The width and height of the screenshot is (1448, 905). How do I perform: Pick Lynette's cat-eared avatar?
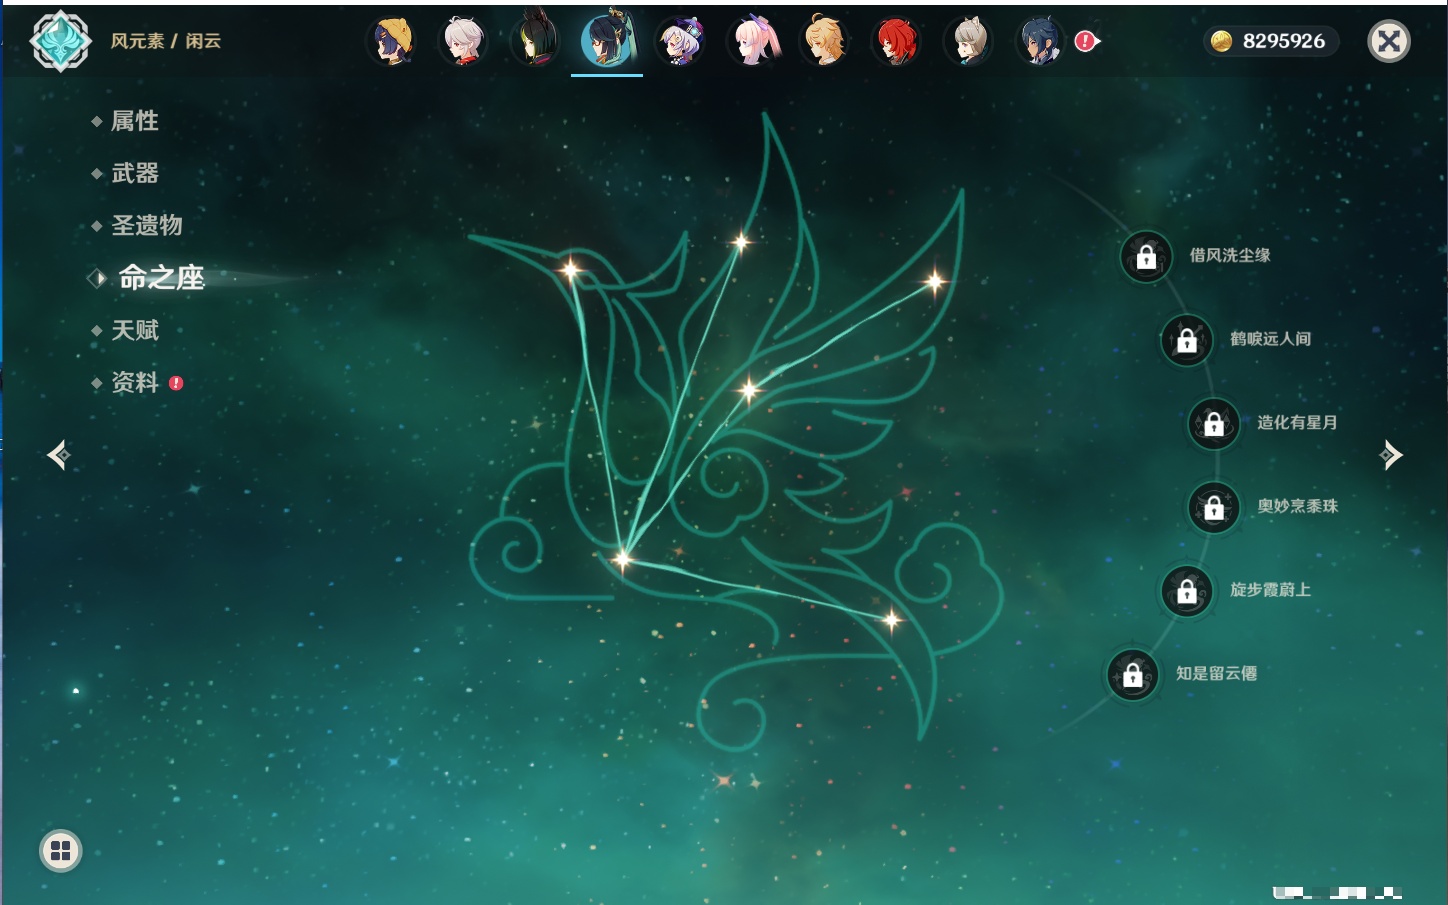[969, 42]
